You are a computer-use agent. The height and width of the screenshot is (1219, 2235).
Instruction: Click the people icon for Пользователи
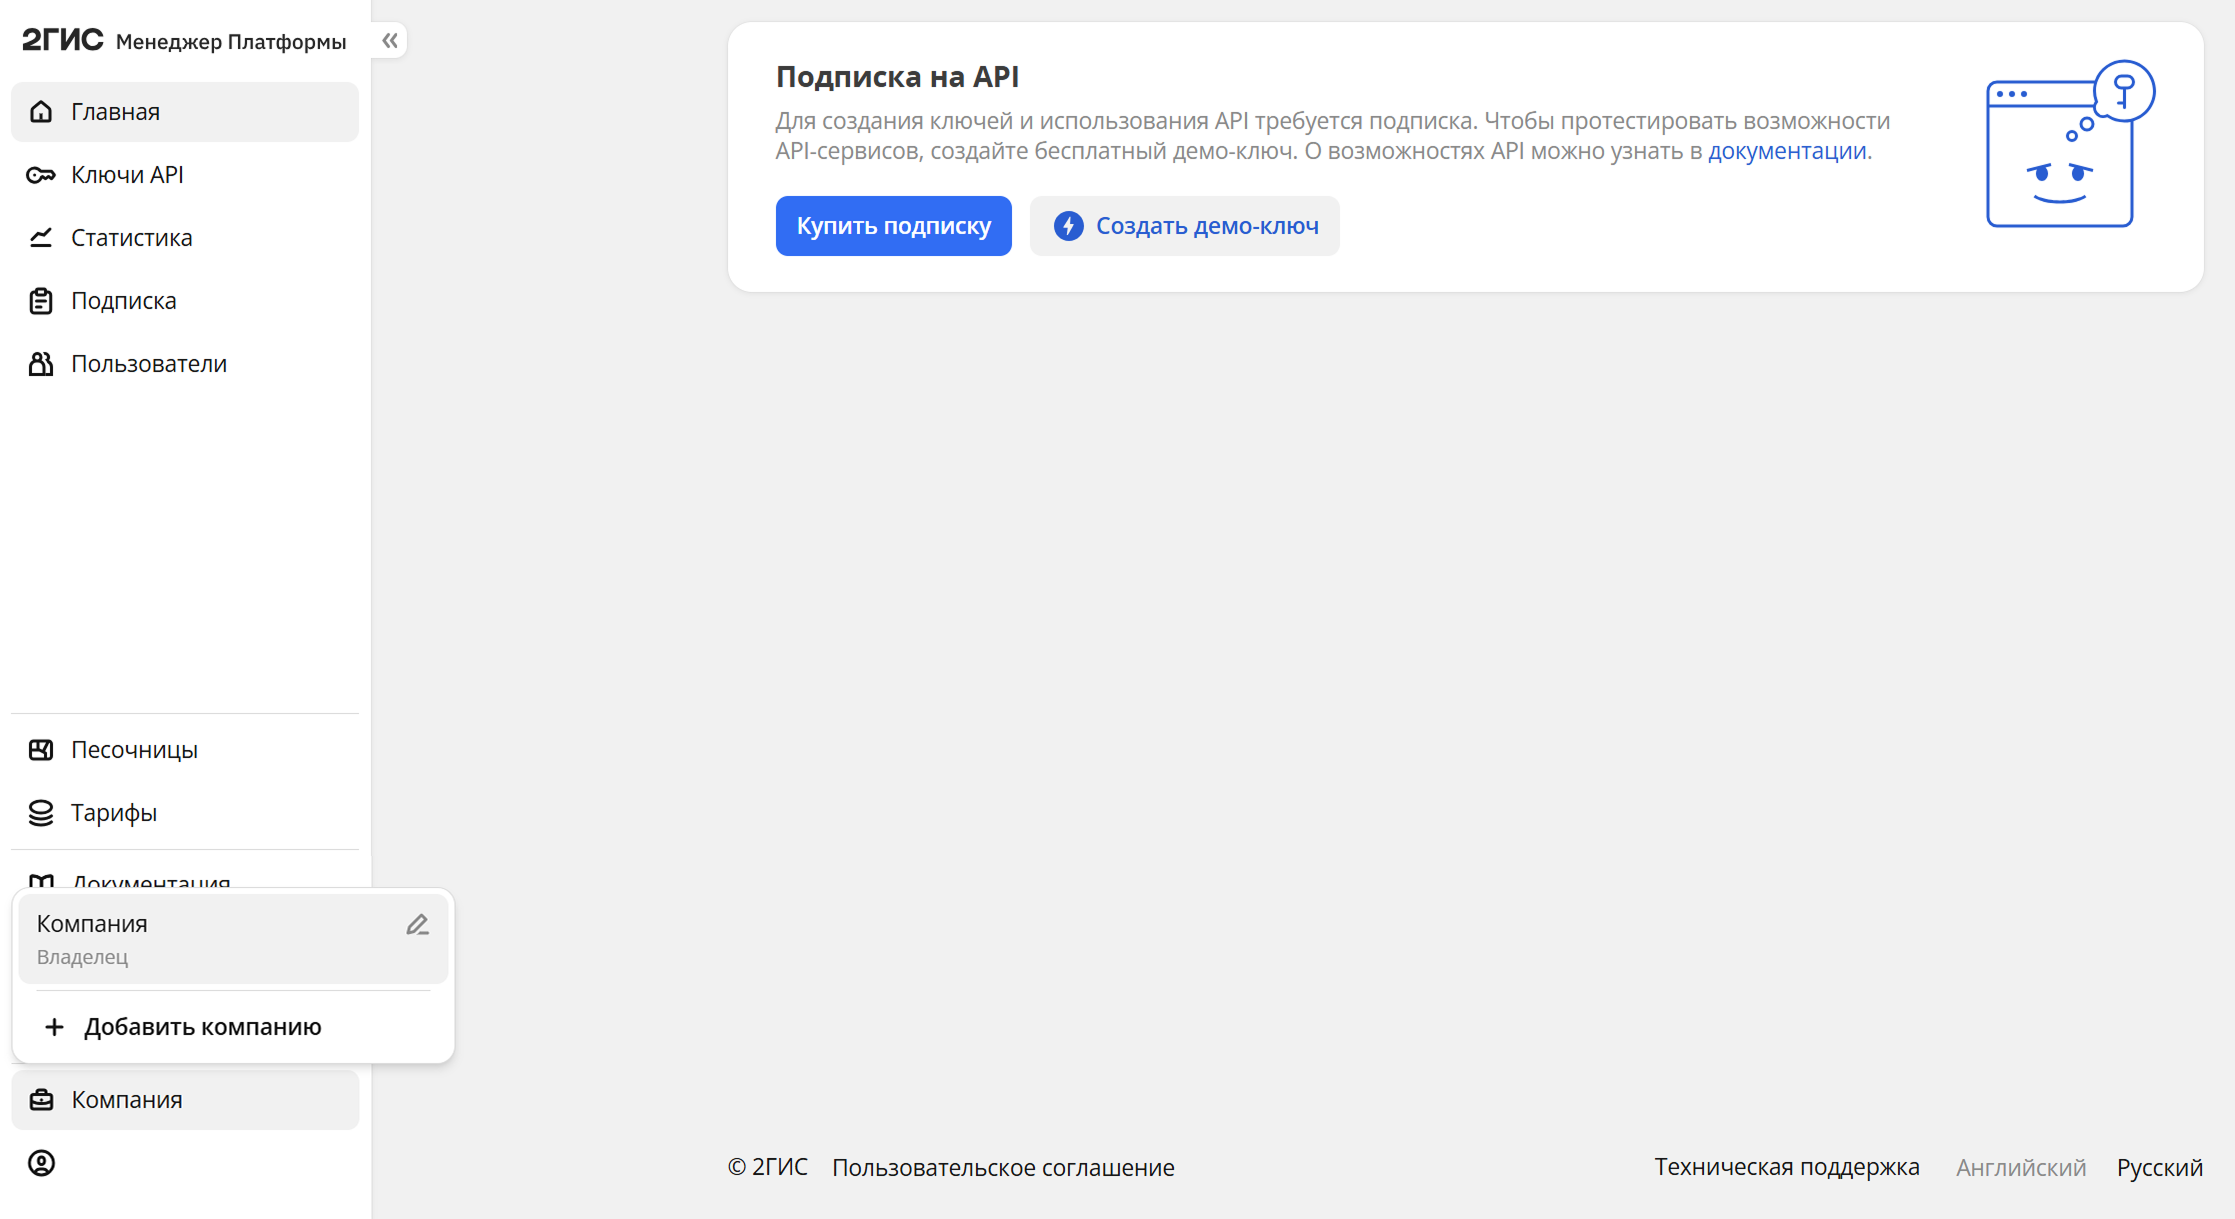41,364
